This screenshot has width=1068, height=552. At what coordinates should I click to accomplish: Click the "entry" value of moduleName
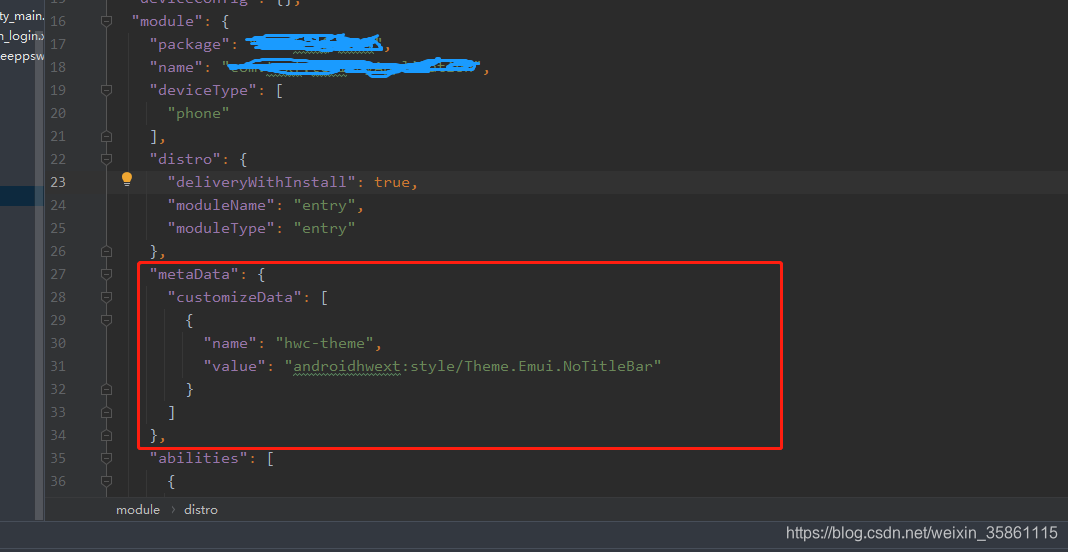[325, 205]
